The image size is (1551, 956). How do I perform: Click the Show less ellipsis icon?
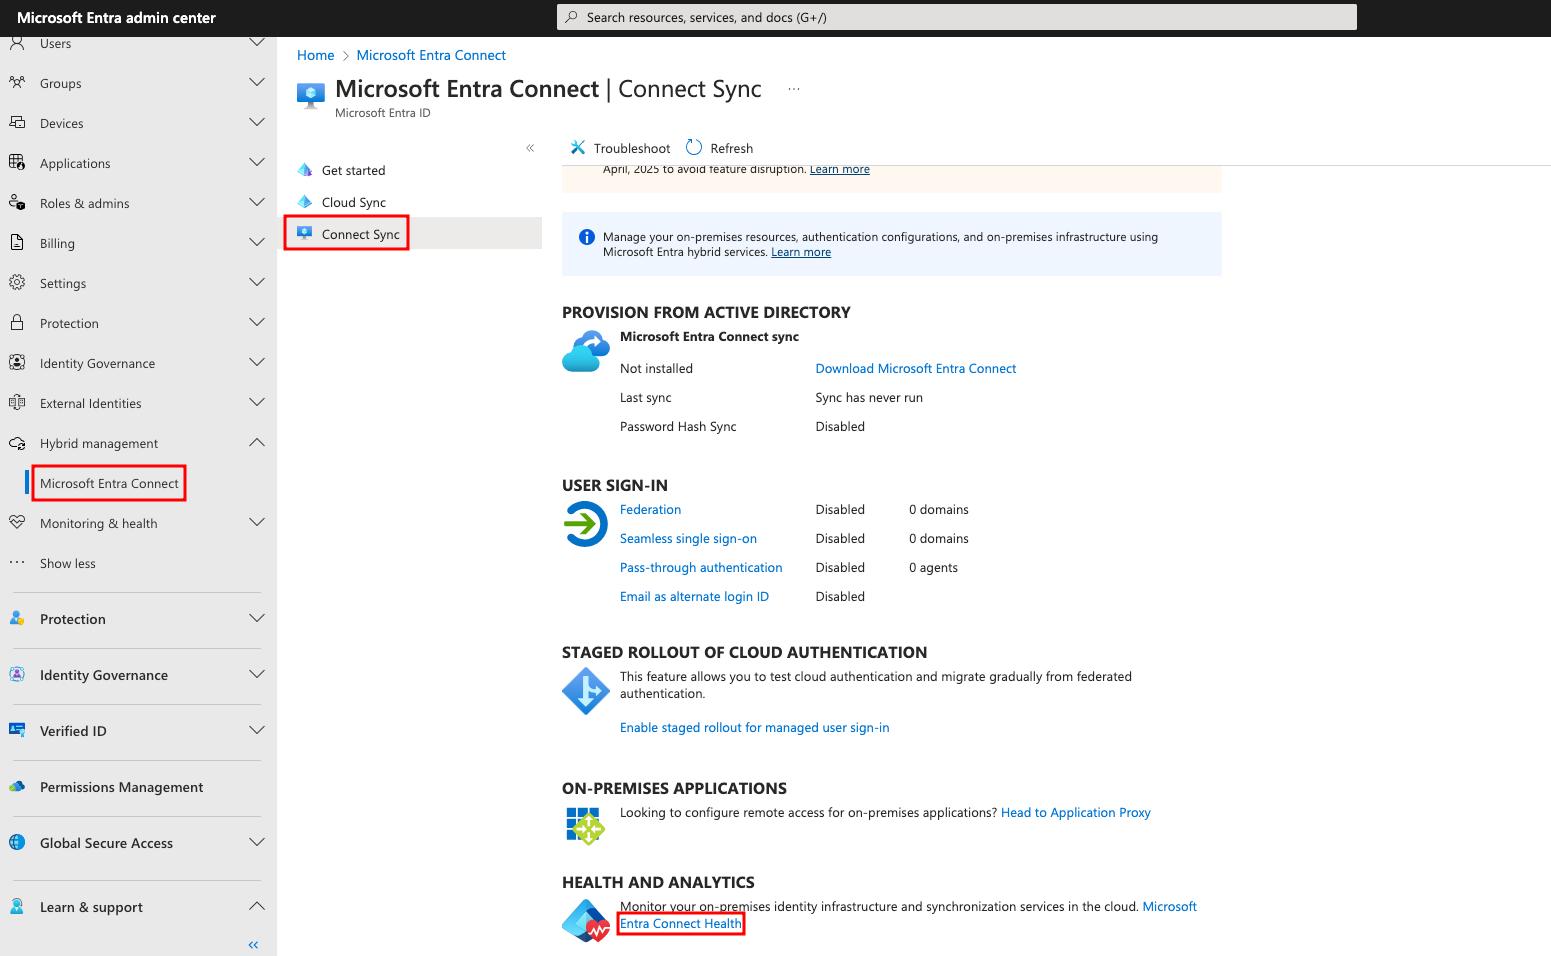pyautogui.click(x=17, y=563)
